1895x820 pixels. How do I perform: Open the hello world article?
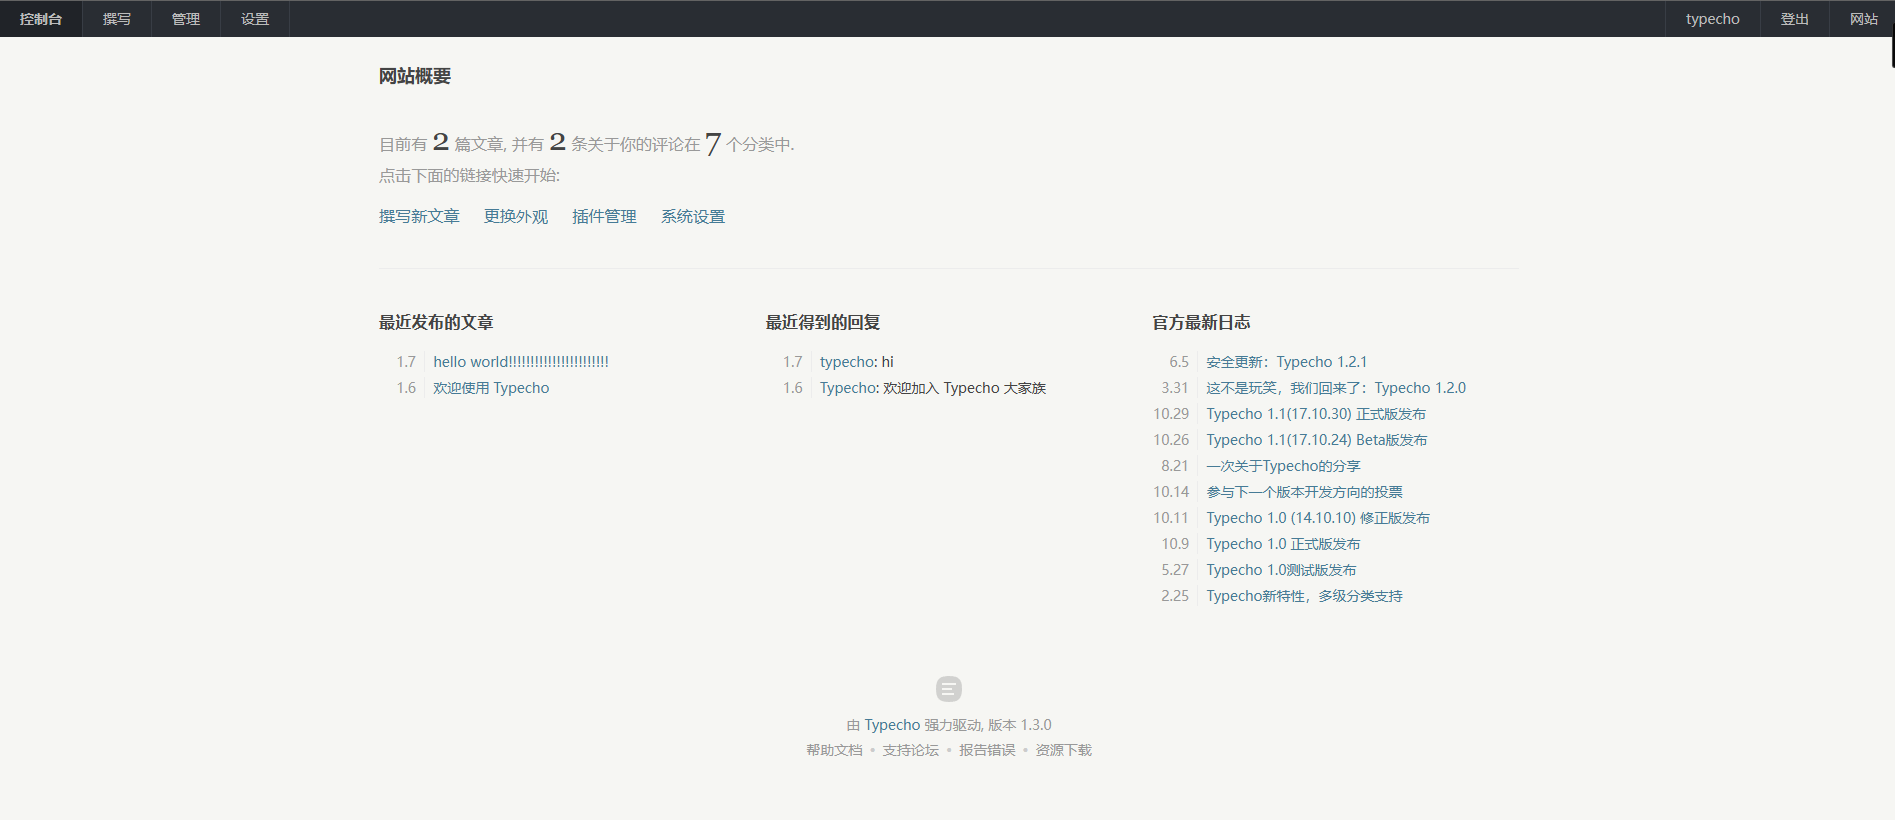520,362
